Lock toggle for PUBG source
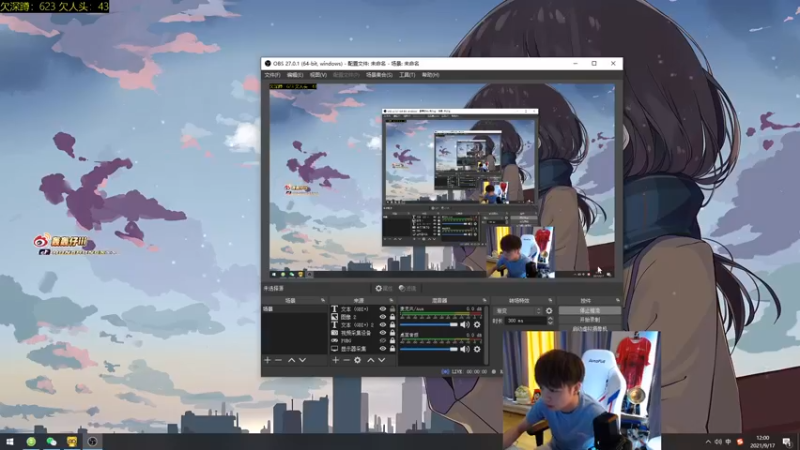This screenshot has width=800, height=450. click(392, 341)
